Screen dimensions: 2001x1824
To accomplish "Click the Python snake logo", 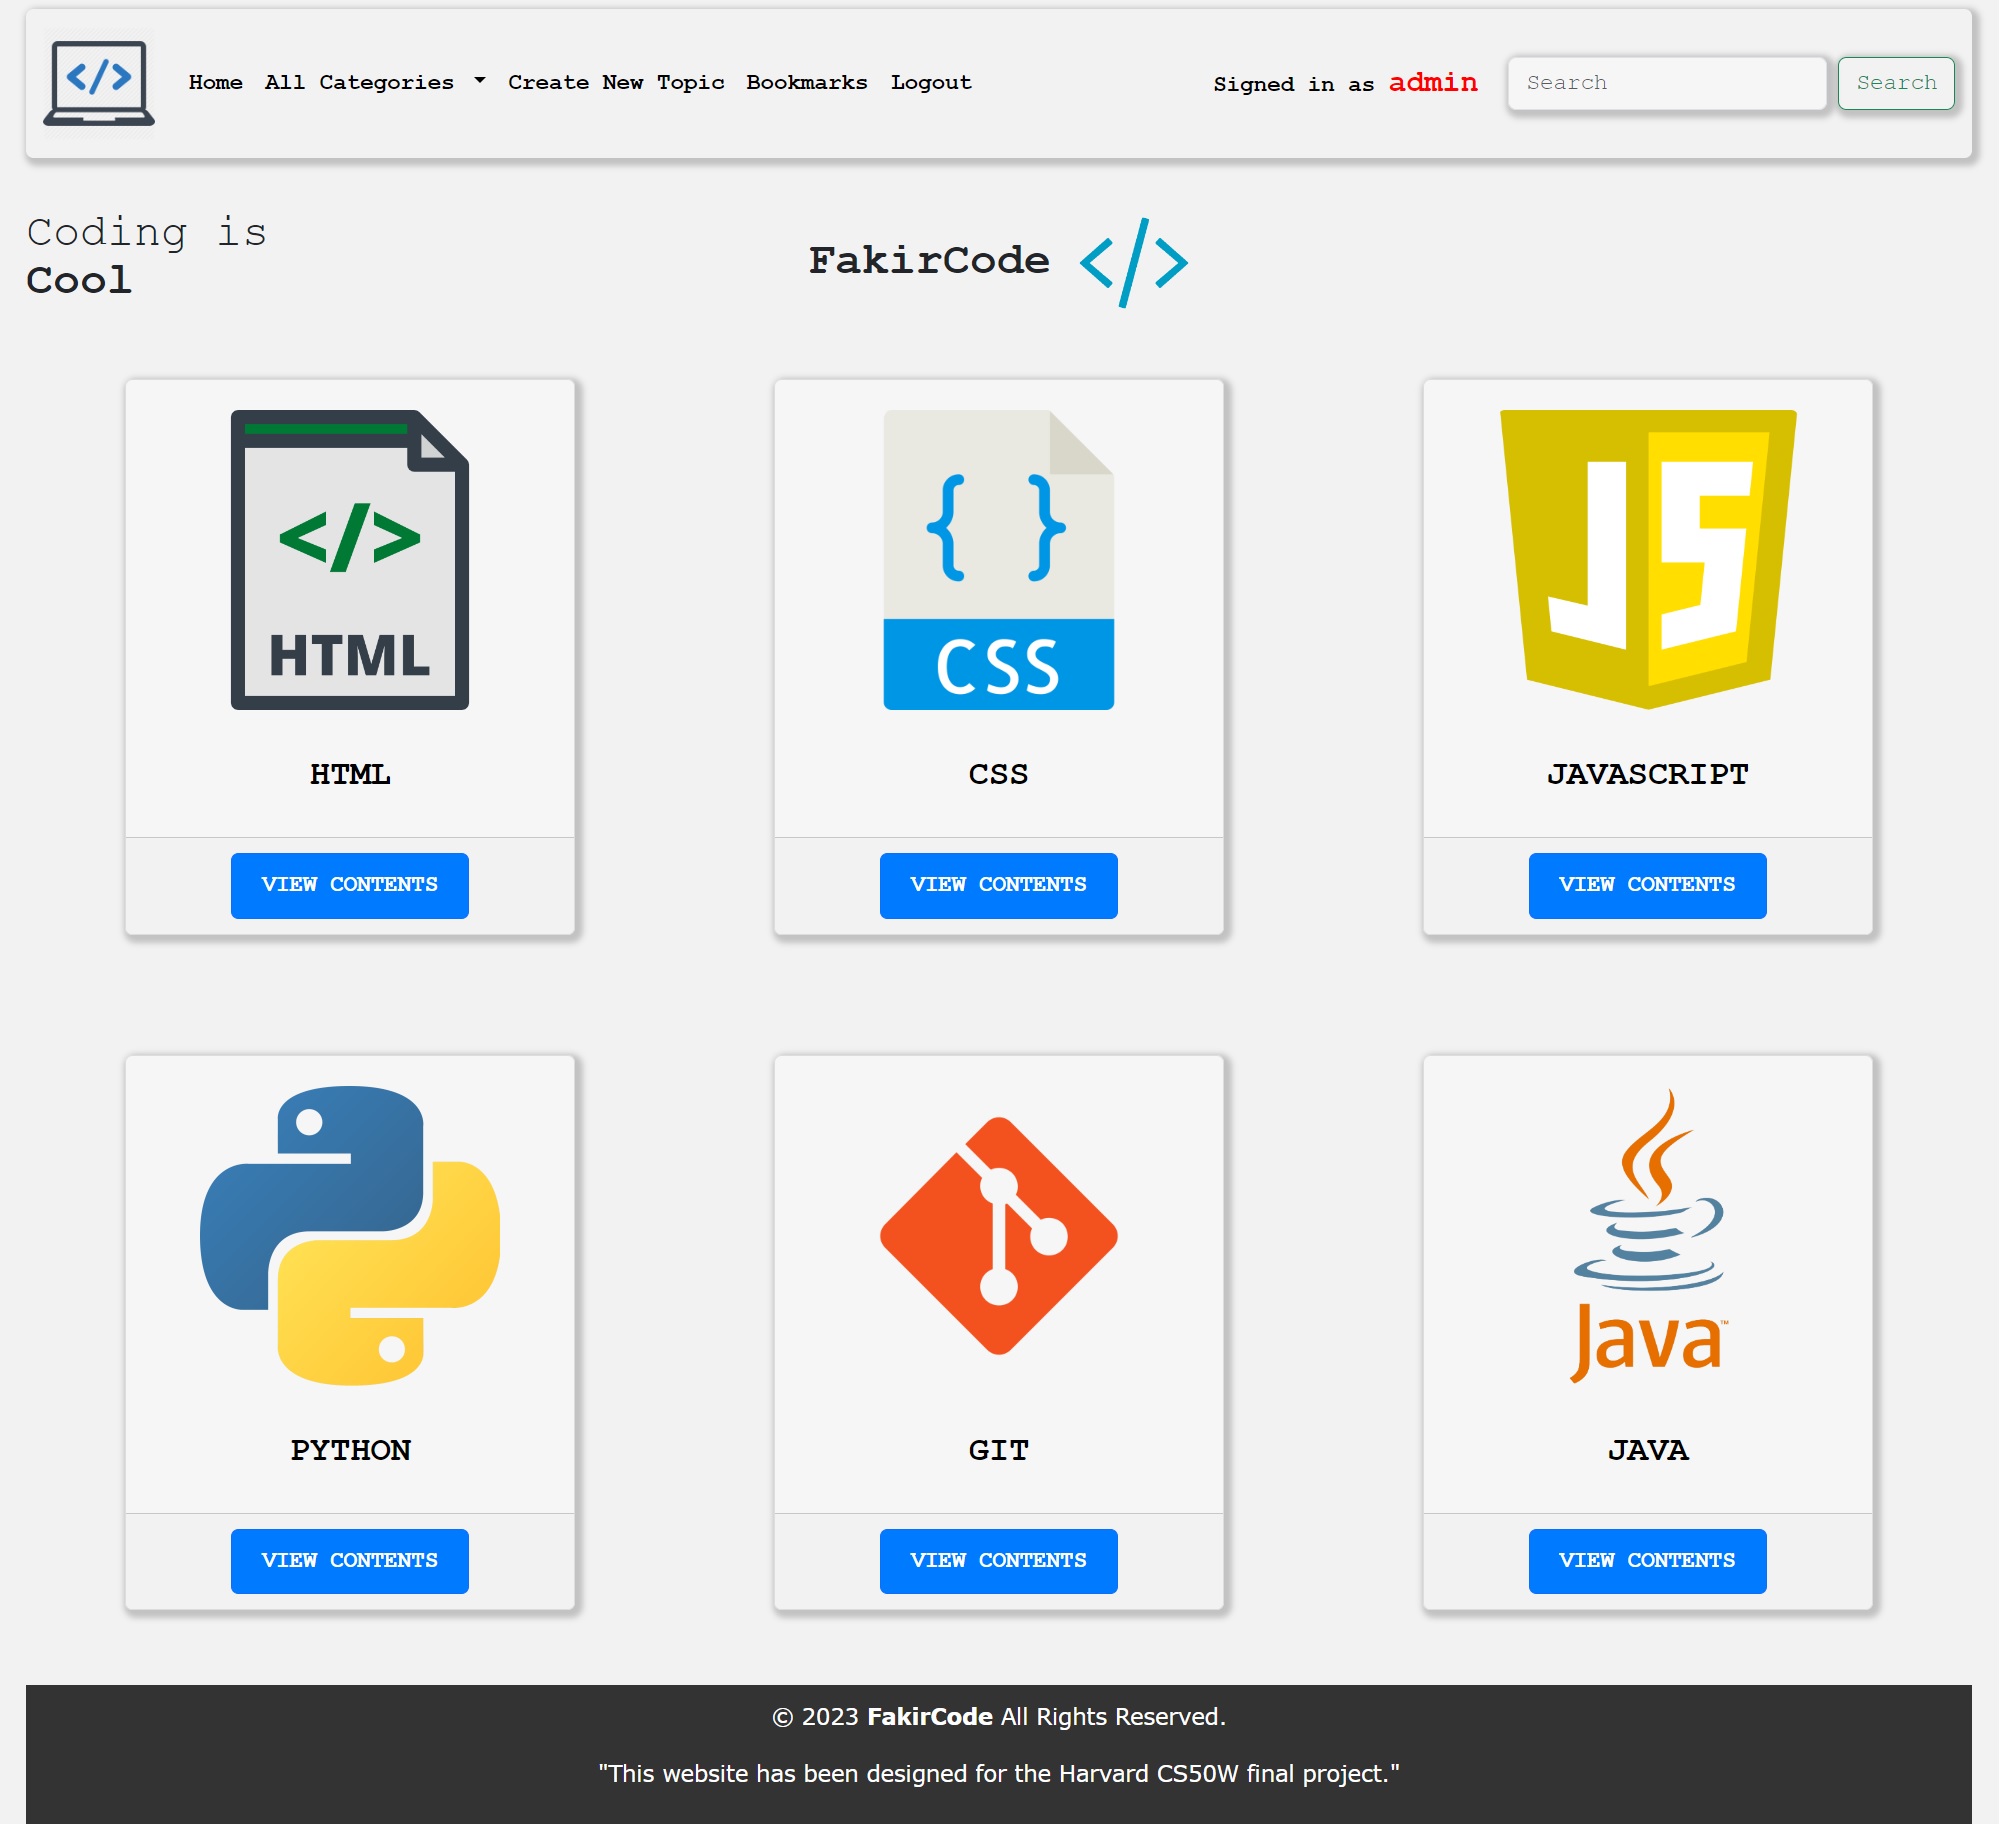I will click(349, 1235).
